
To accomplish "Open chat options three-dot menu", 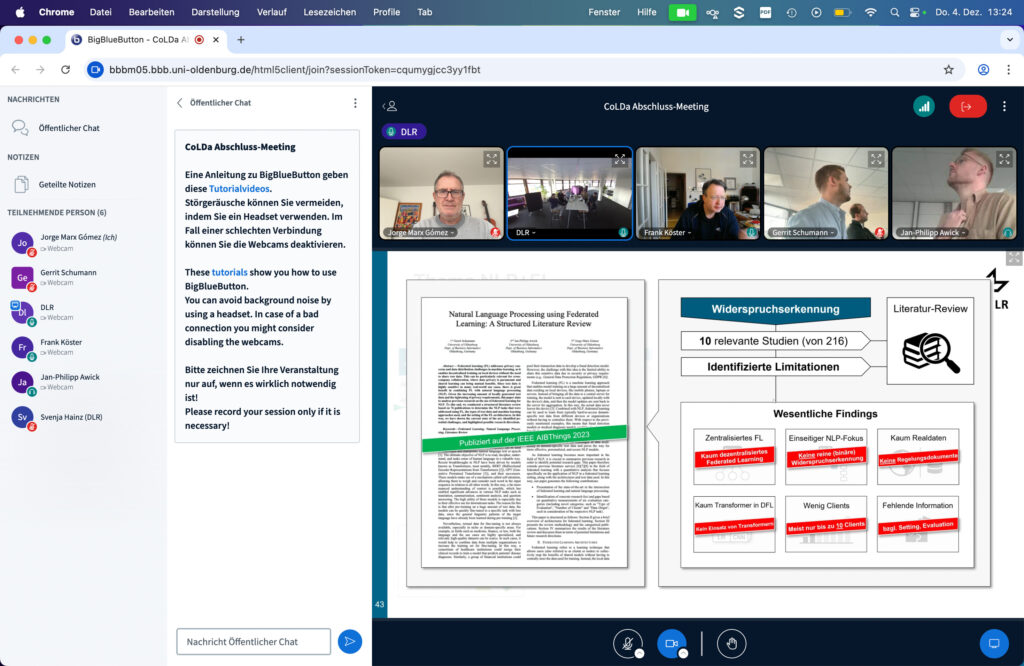I will 355,103.
